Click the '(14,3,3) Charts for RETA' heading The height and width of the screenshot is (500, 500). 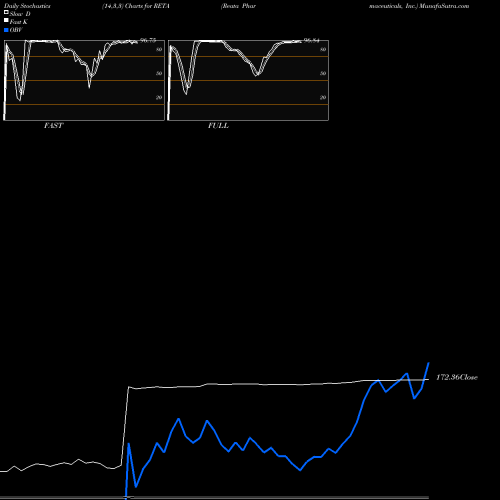[x=136, y=6]
